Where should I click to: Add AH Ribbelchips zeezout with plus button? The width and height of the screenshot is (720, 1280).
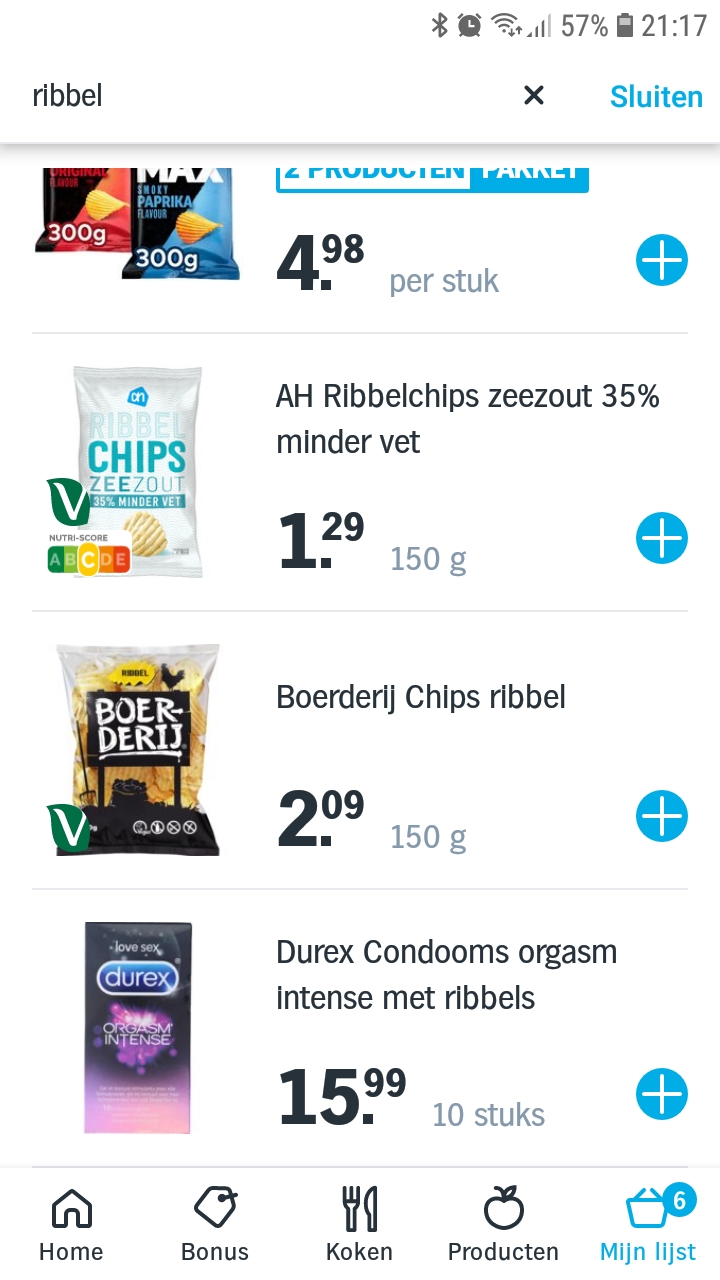tap(661, 538)
